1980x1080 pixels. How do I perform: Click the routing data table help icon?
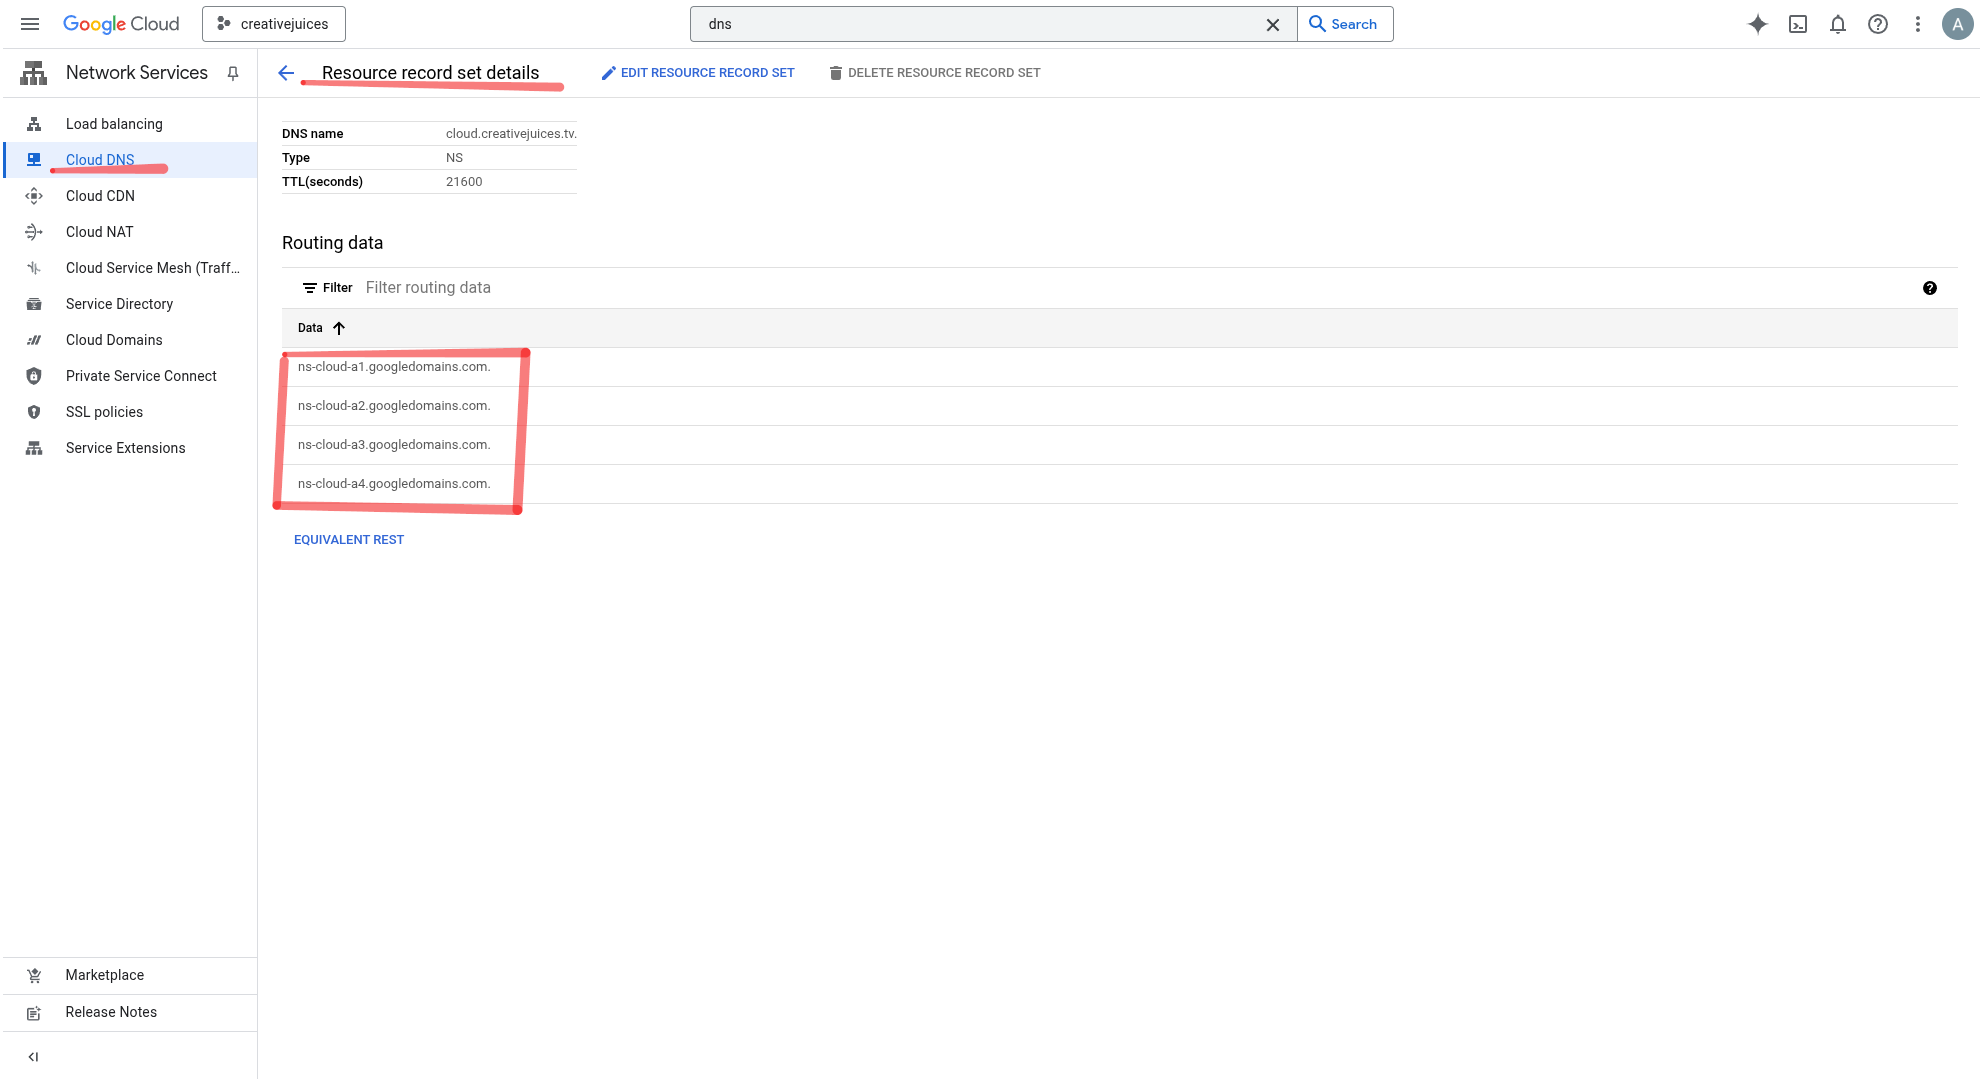pos(1929,288)
